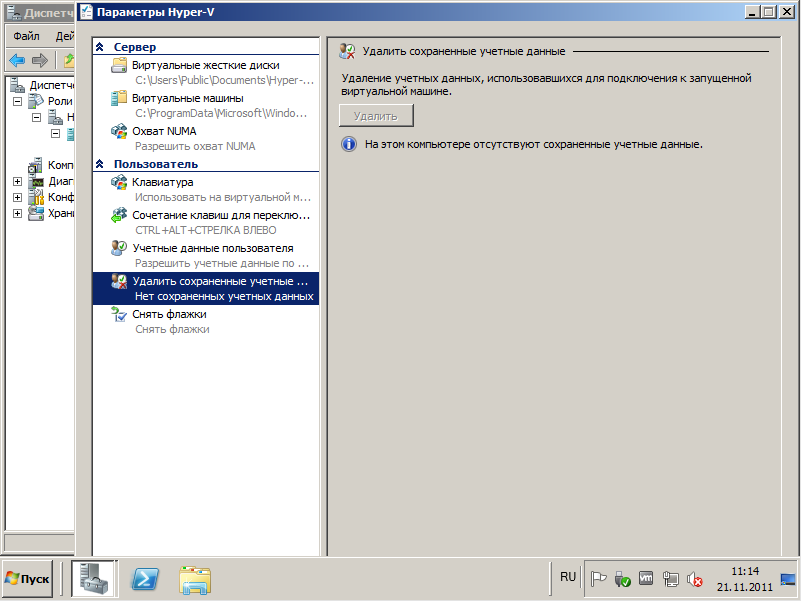This screenshot has height=602, width=802.
Task: Click the Show desktop icon beside clock
Action: (x=788, y=579)
